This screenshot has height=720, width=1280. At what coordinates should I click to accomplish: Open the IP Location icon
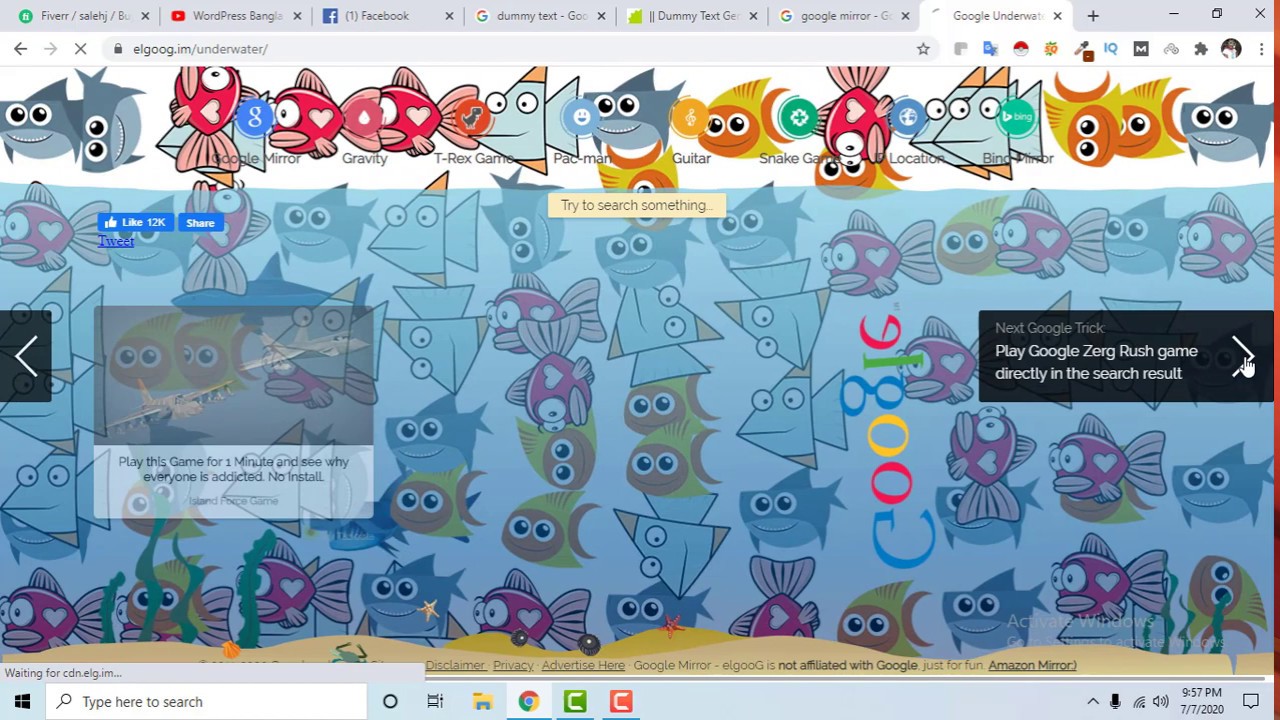click(x=908, y=118)
